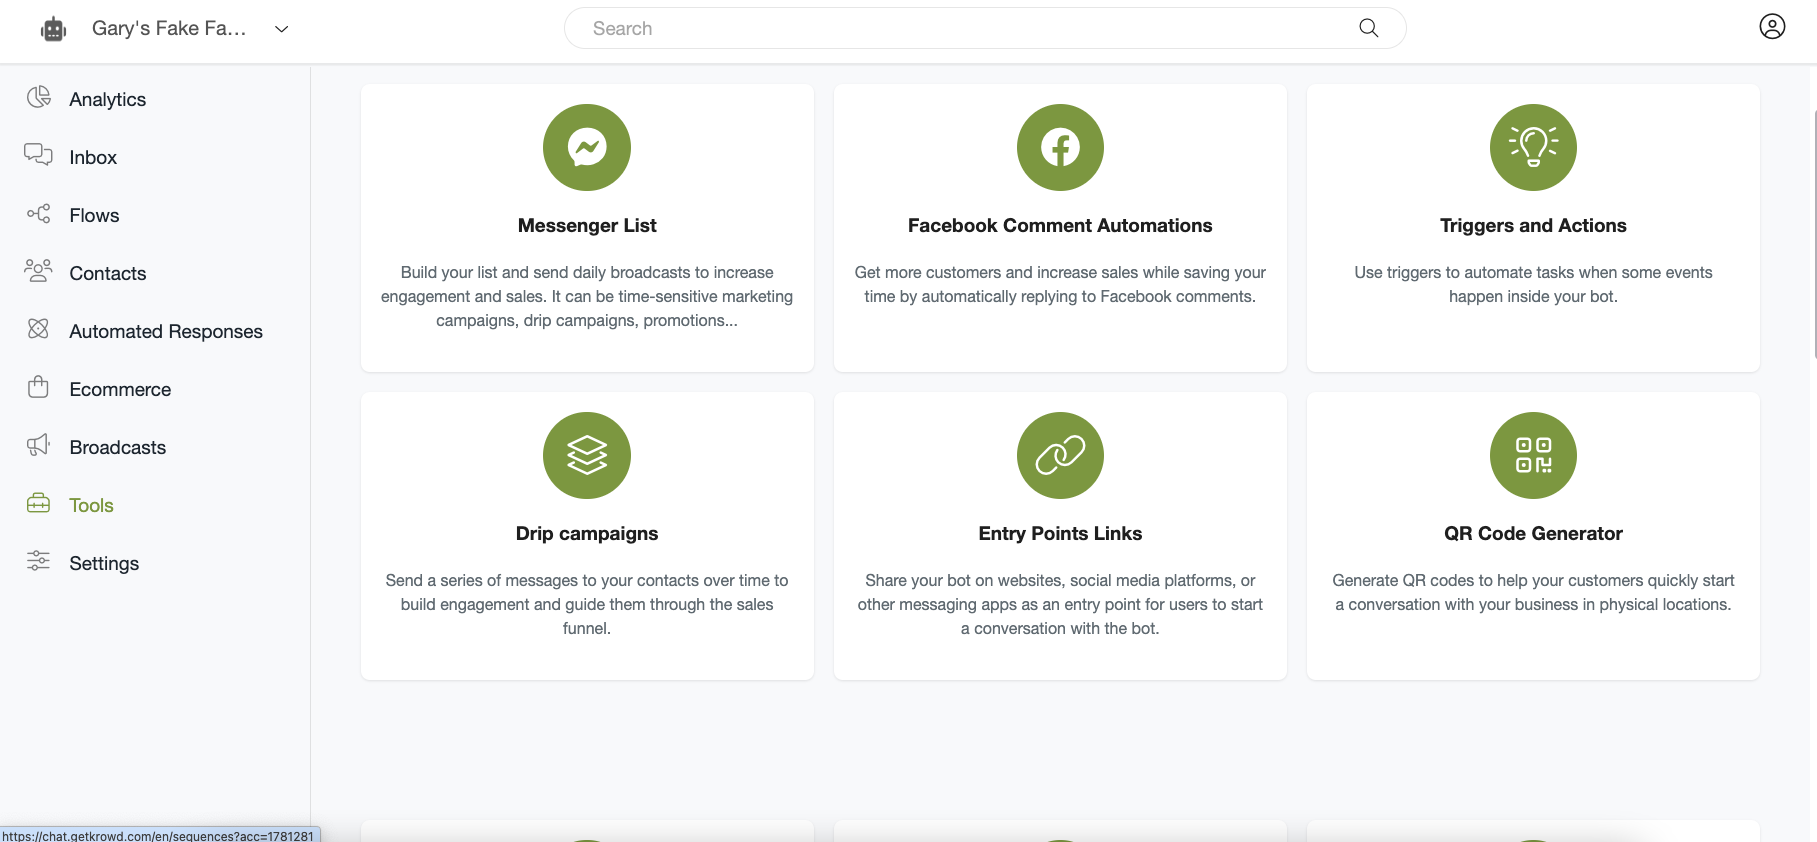Viewport: 1817px width, 842px height.
Task: Go to Analytics in sidebar
Action: pyautogui.click(x=107, y=99)
